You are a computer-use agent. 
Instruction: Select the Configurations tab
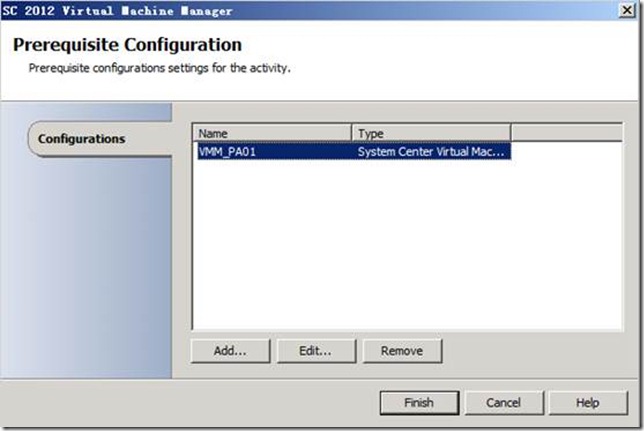[x=100, y=139]
